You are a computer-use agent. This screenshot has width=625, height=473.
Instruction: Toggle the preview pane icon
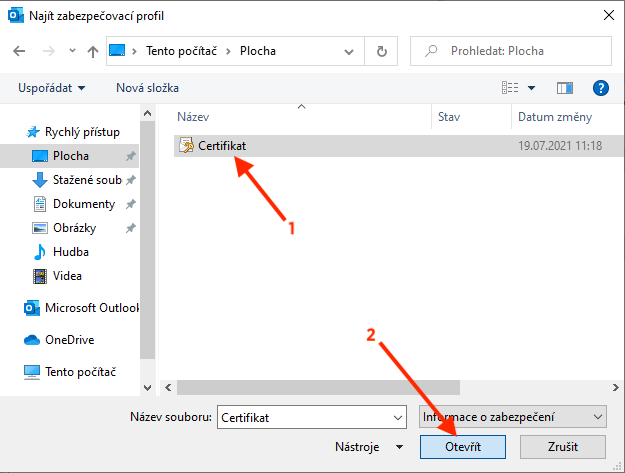tap(565, 88)
